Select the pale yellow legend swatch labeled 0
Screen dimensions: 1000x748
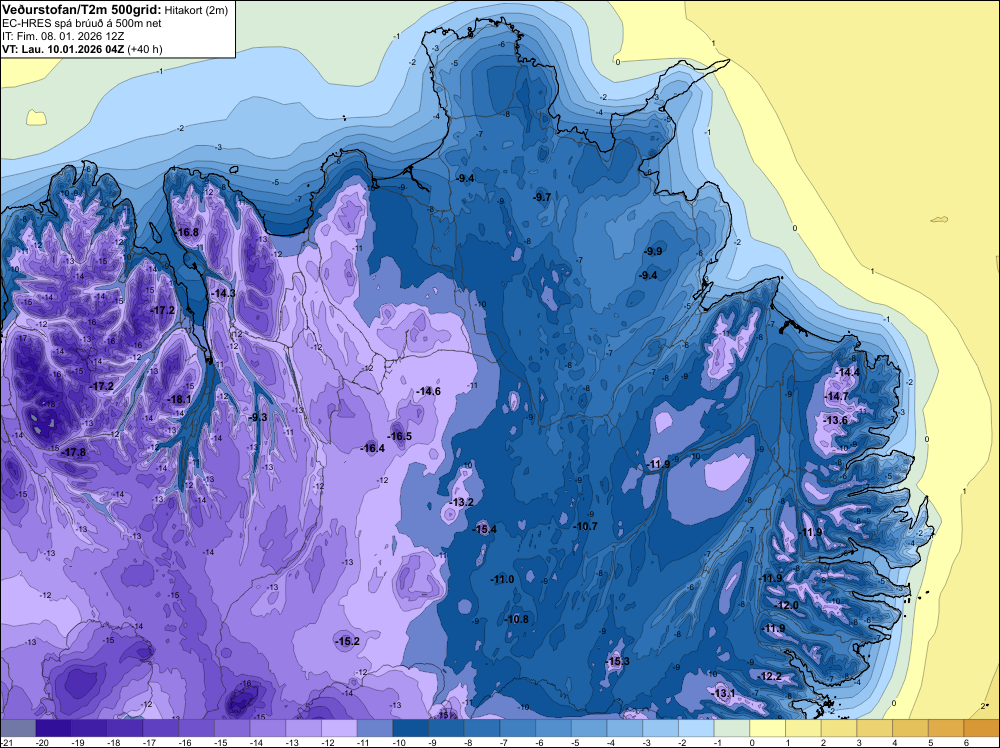click(768, 728)
